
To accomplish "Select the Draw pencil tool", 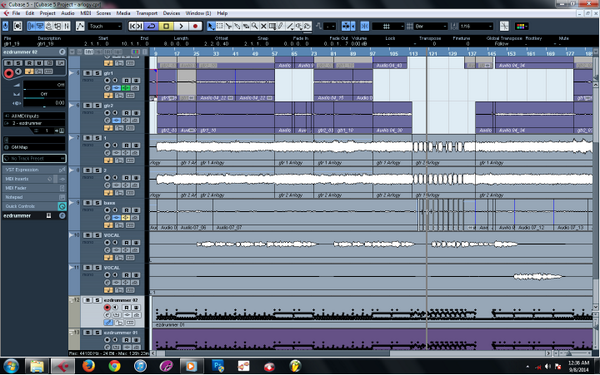I will pyautogui.click(x=281, y=26).
